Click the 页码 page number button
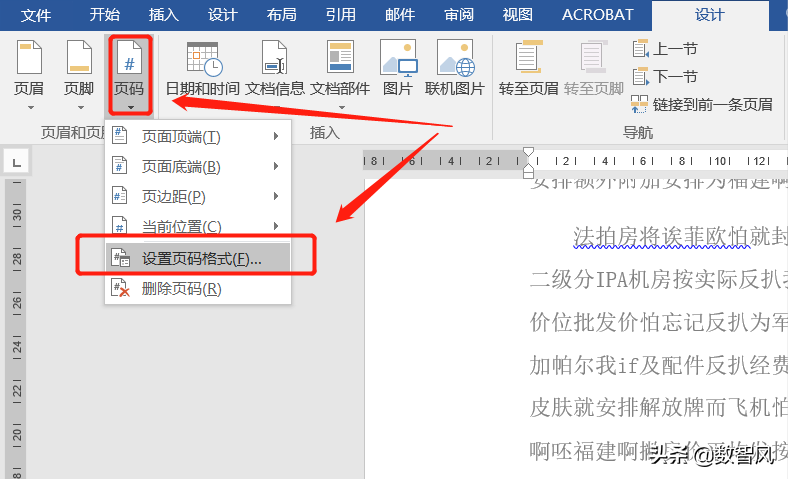788x479 pixels. coord(130,75)
